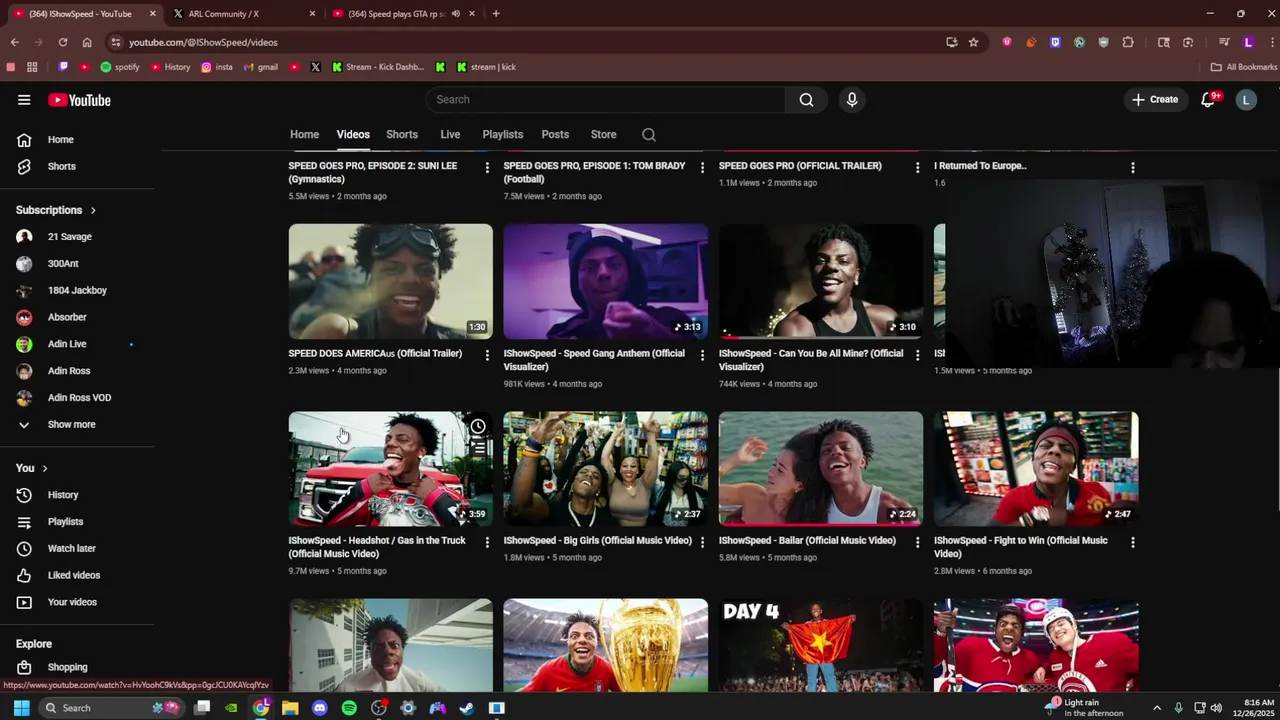The image size is (1280, 720).
Task: Open the channel Store tab
Action: 603,135
